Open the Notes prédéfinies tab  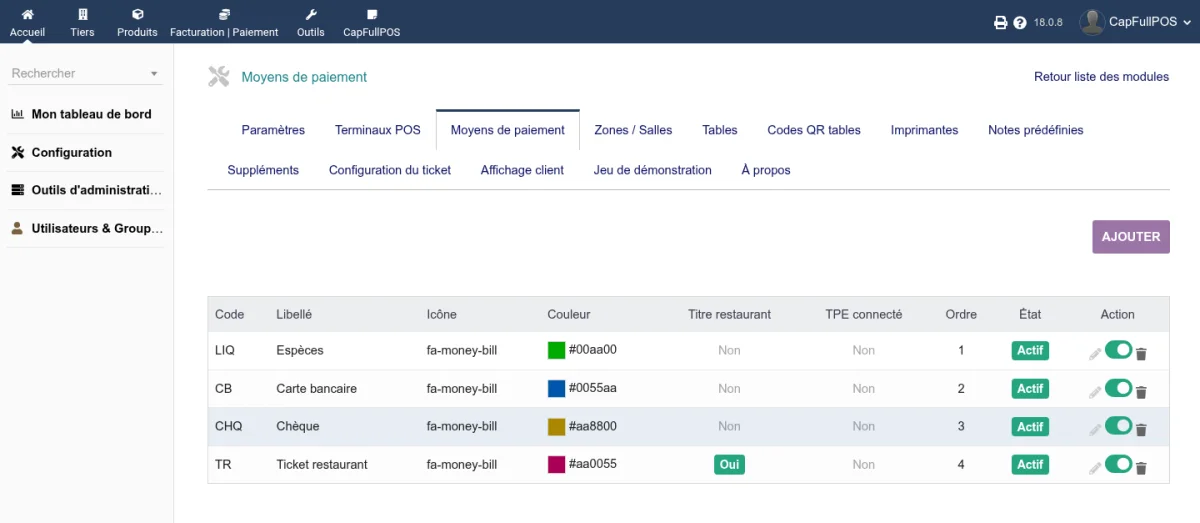pyautogui.click(x=1036, y=130)
